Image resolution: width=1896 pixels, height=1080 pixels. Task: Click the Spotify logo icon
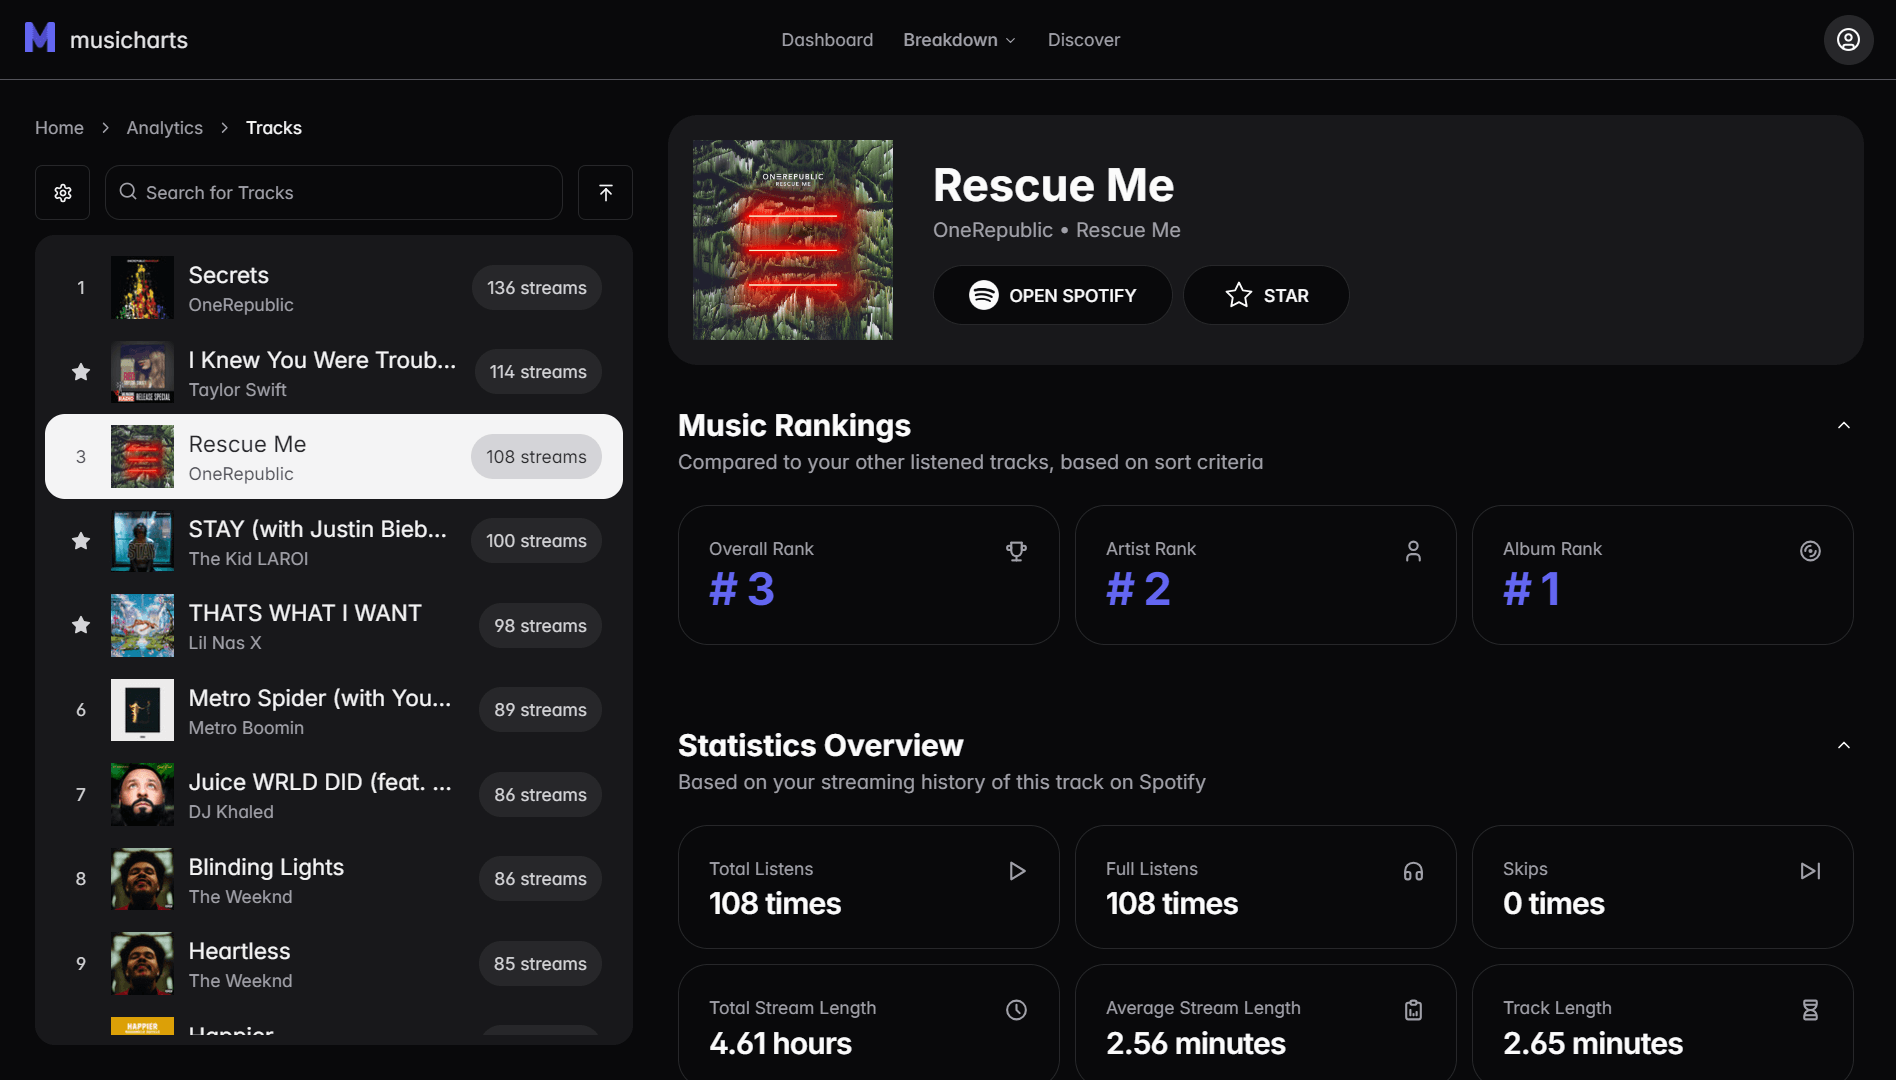[x=984, y=295]
